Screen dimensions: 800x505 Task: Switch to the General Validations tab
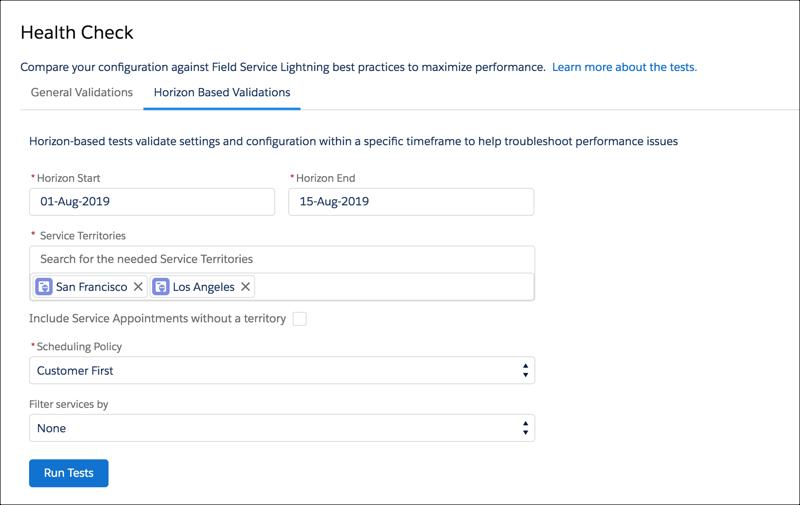click(x=82, y=92)
